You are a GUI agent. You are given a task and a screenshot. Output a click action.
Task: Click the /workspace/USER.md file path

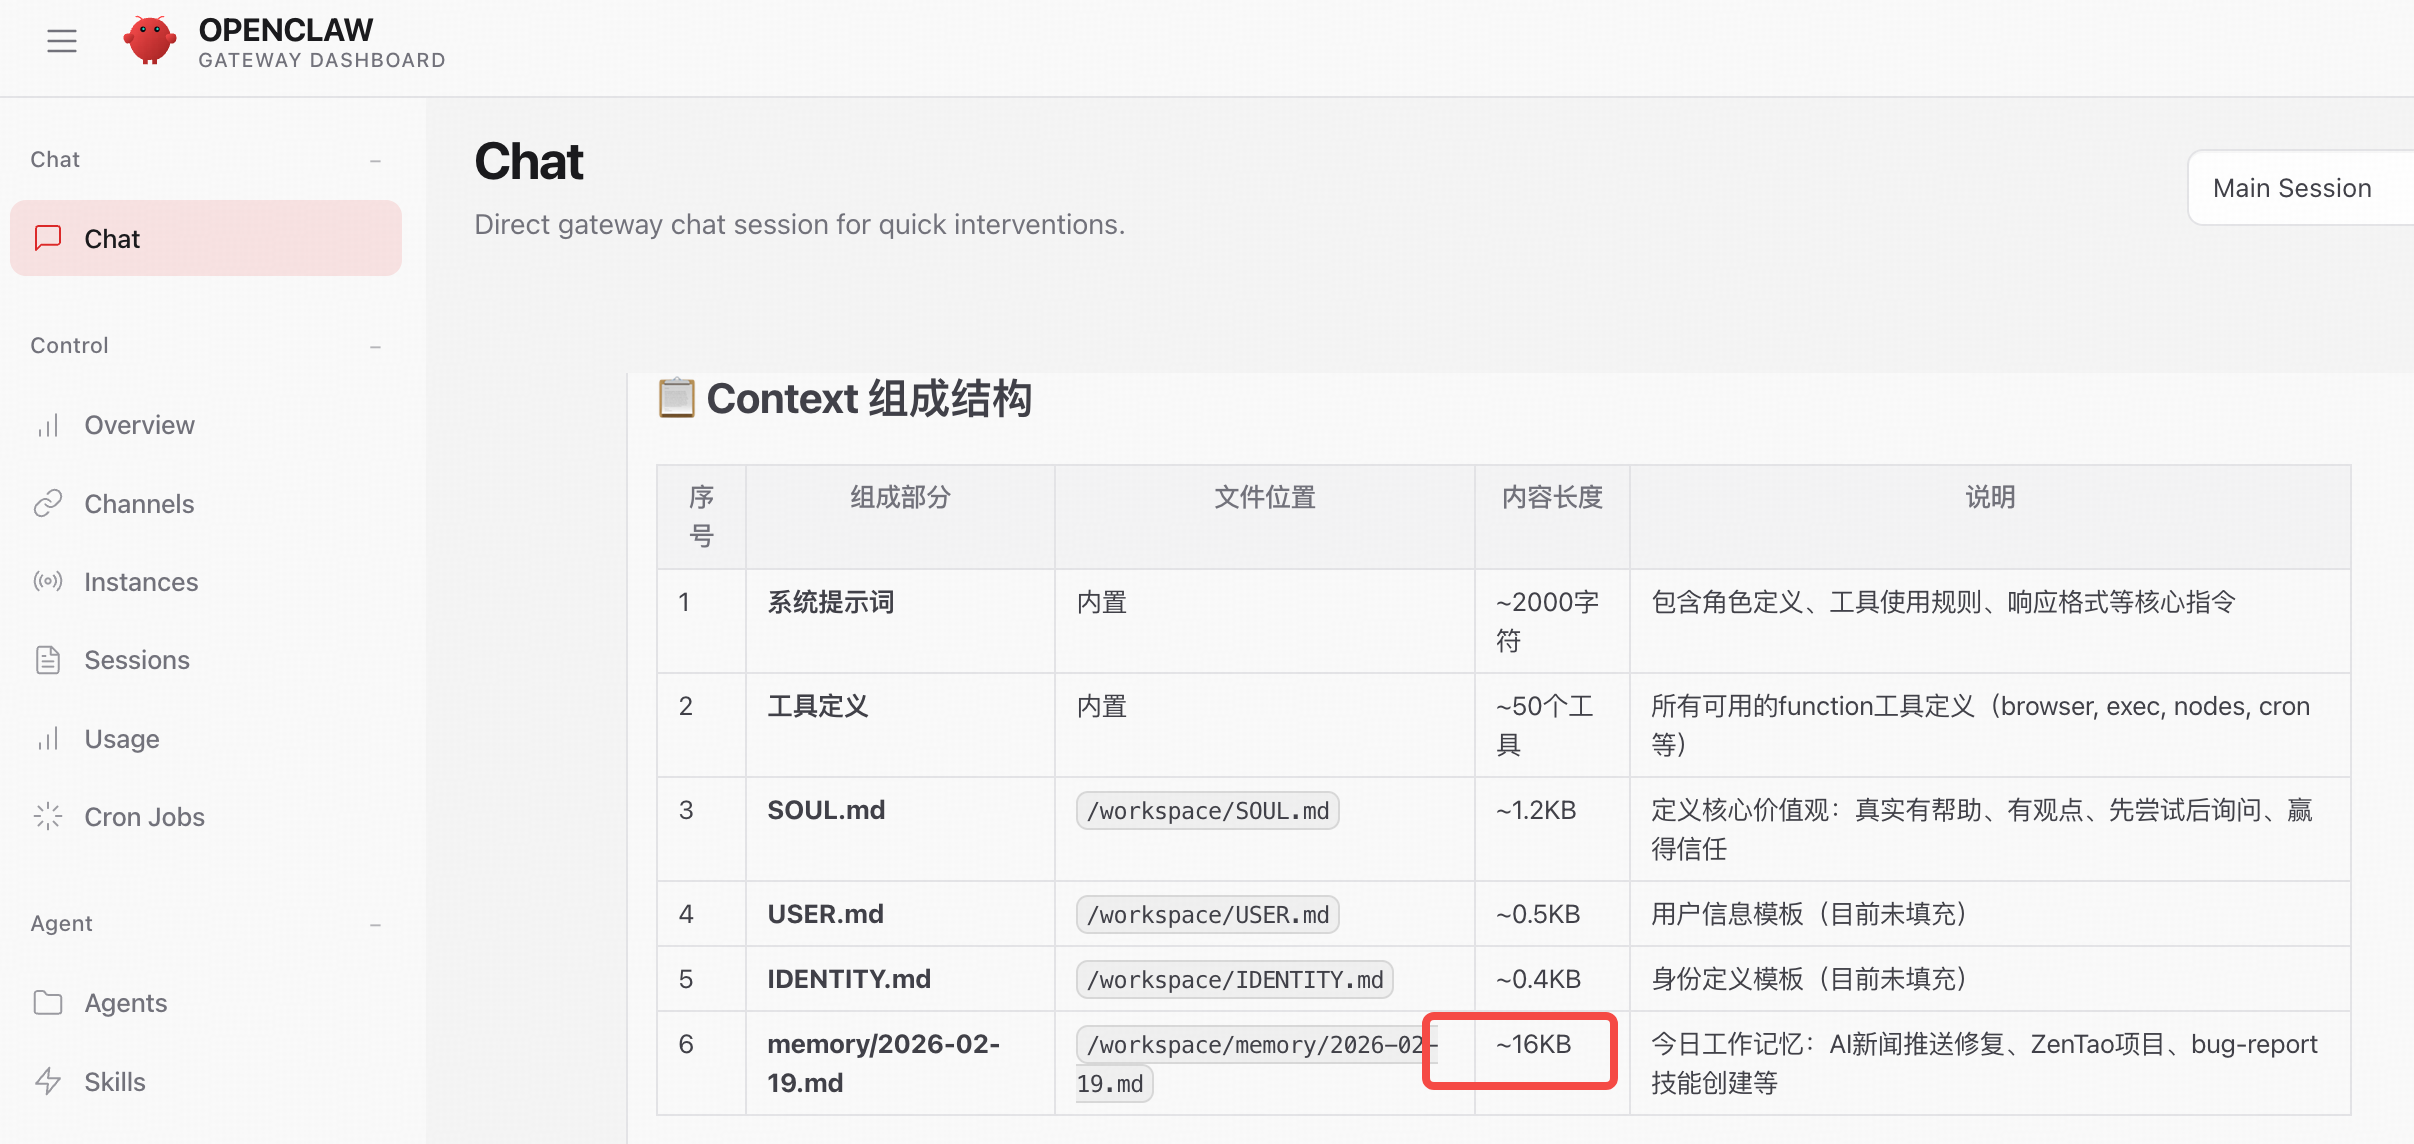click(x=1207, y=915)
